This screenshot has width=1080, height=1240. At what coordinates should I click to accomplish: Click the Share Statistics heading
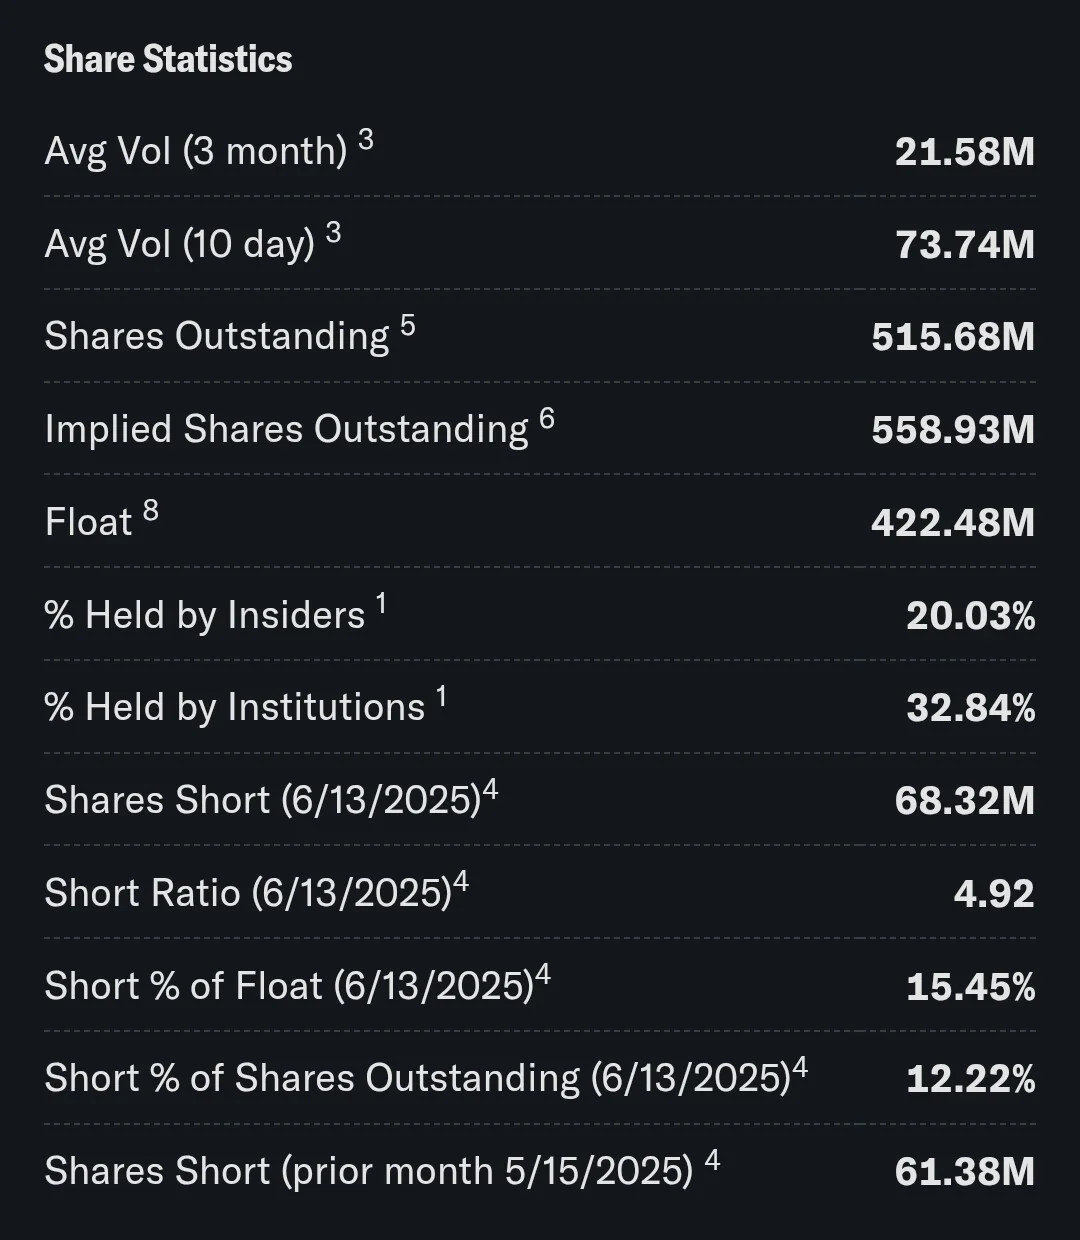tap(168, 59)
